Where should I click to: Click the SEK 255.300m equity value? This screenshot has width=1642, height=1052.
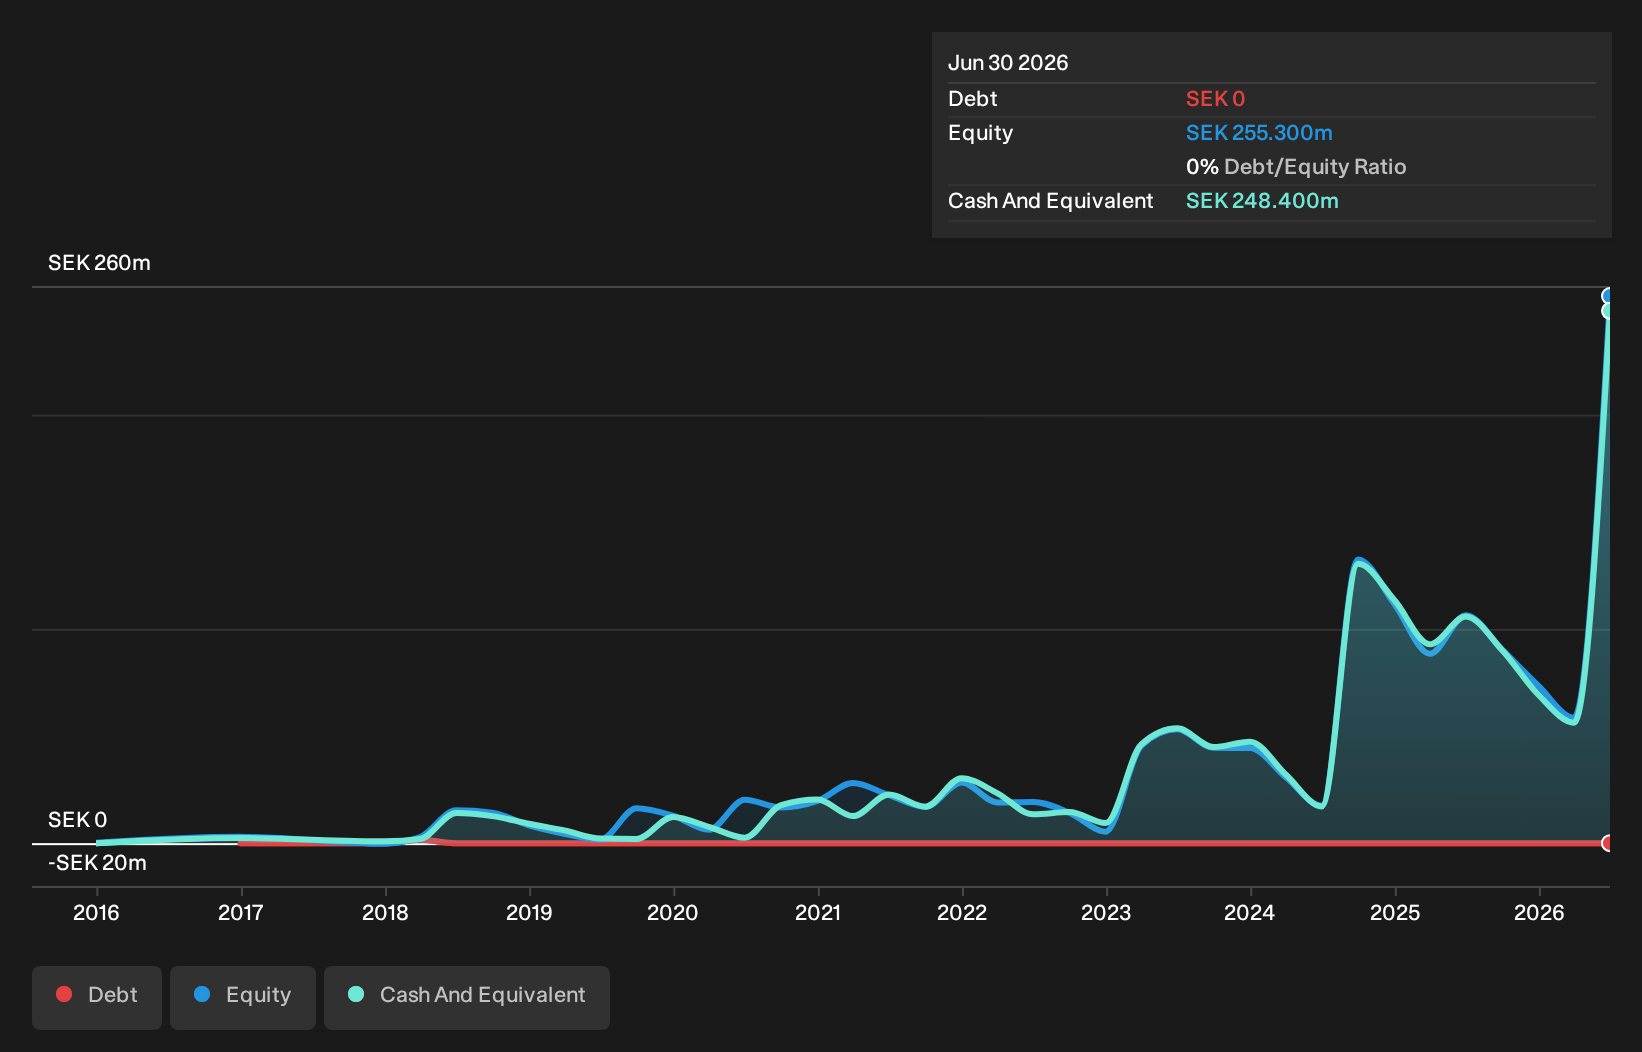[x=1259, y=133]
